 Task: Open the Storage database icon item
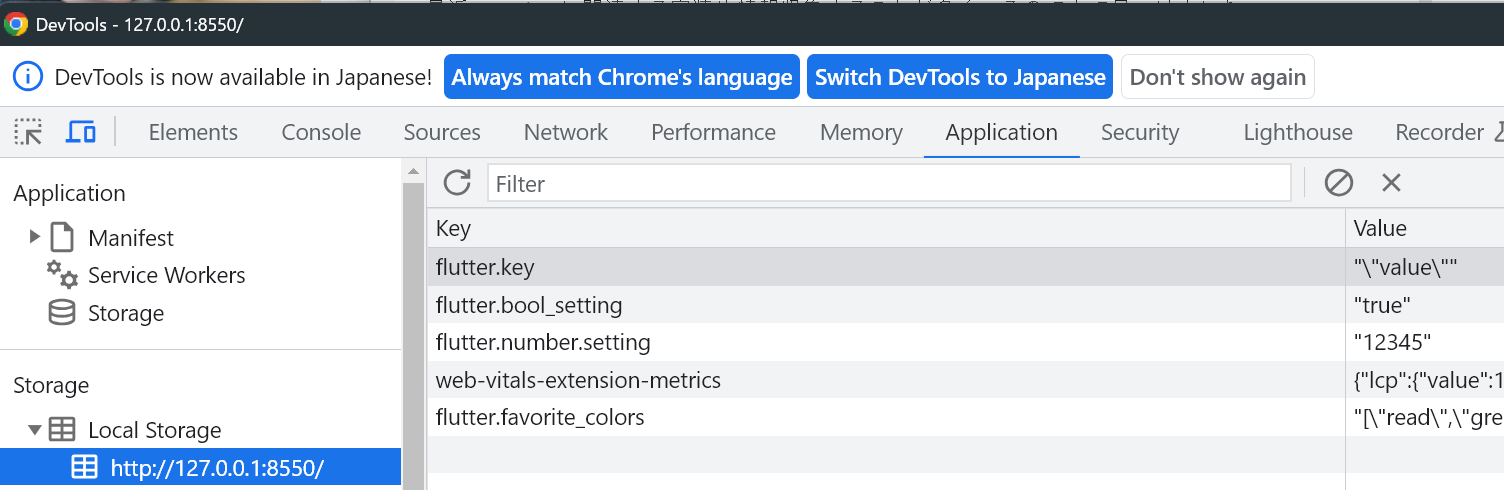pos(62,313)
